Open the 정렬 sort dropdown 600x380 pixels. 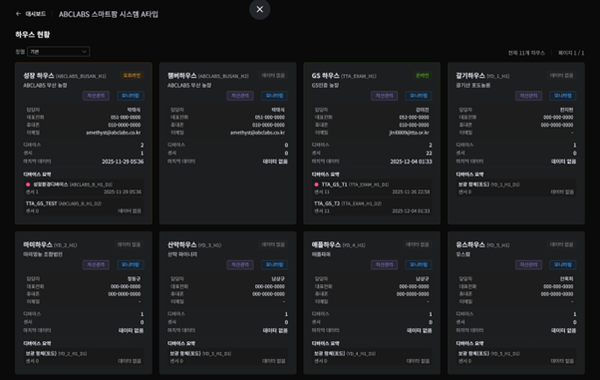59,52
